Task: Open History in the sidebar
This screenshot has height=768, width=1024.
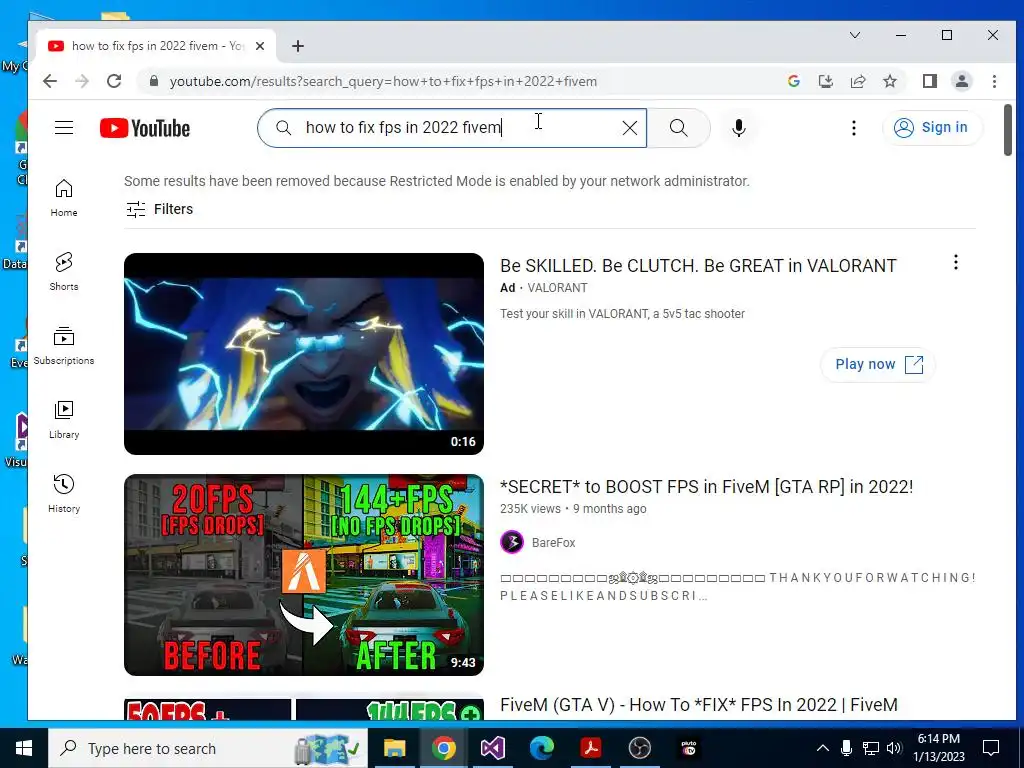Action: point(64,494)
